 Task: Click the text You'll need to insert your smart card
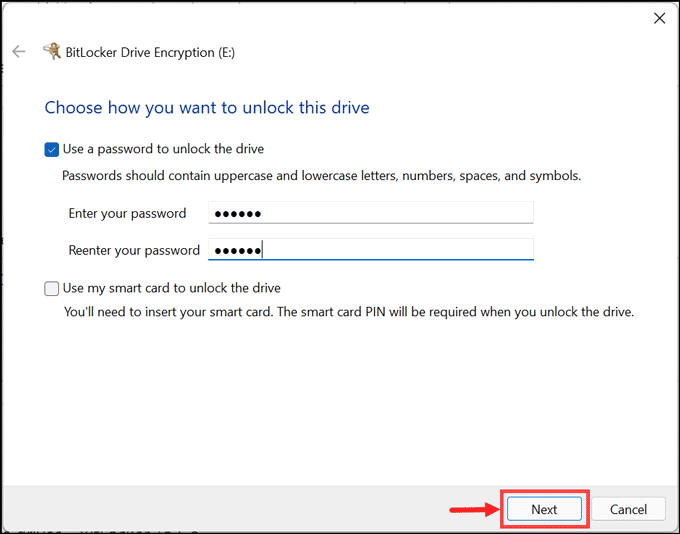click(x=168, y=312)
